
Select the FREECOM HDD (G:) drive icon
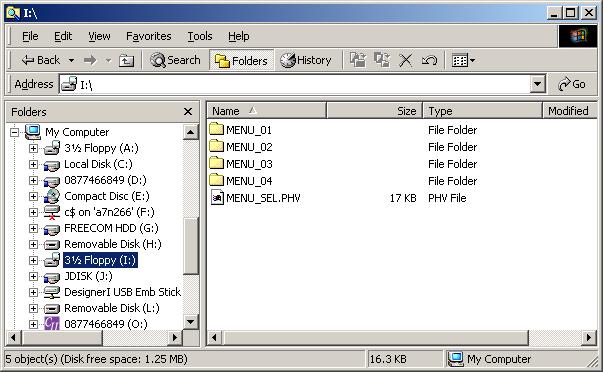click(x=52, y=229)
